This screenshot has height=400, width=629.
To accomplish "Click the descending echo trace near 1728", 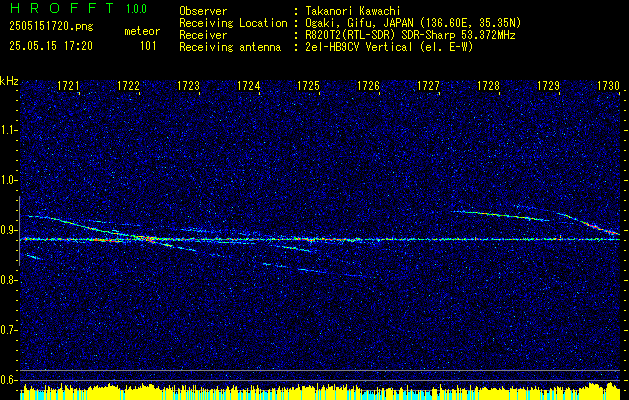I will (499, 215).
